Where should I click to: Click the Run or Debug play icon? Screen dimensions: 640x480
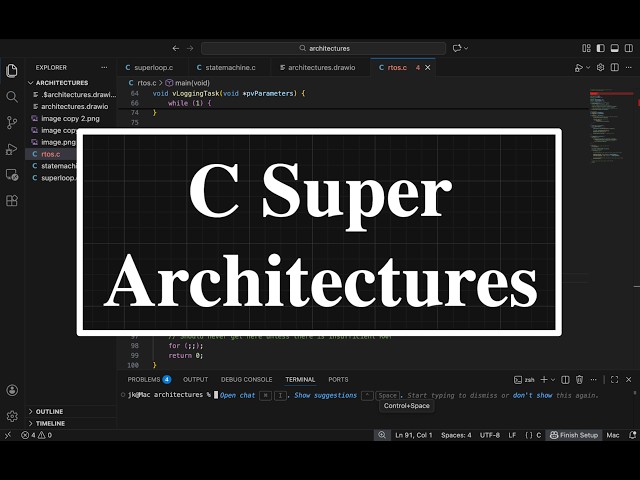click(579, 68)
